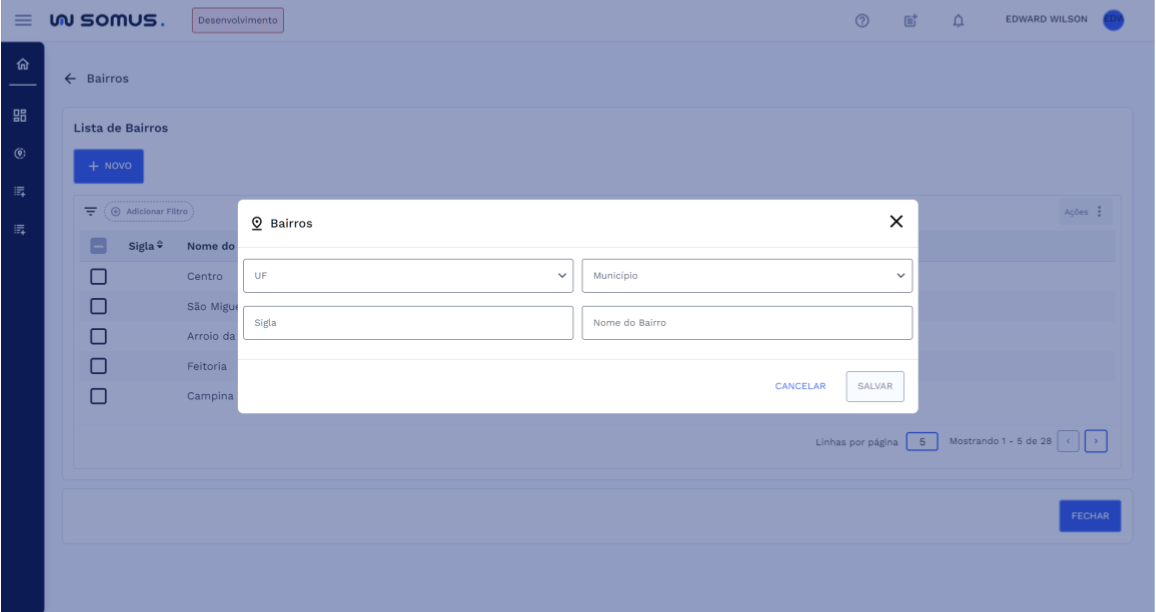Check the box for Centro row
Image resolution: width=1156 pixels, height=612 pixels.
98,277
